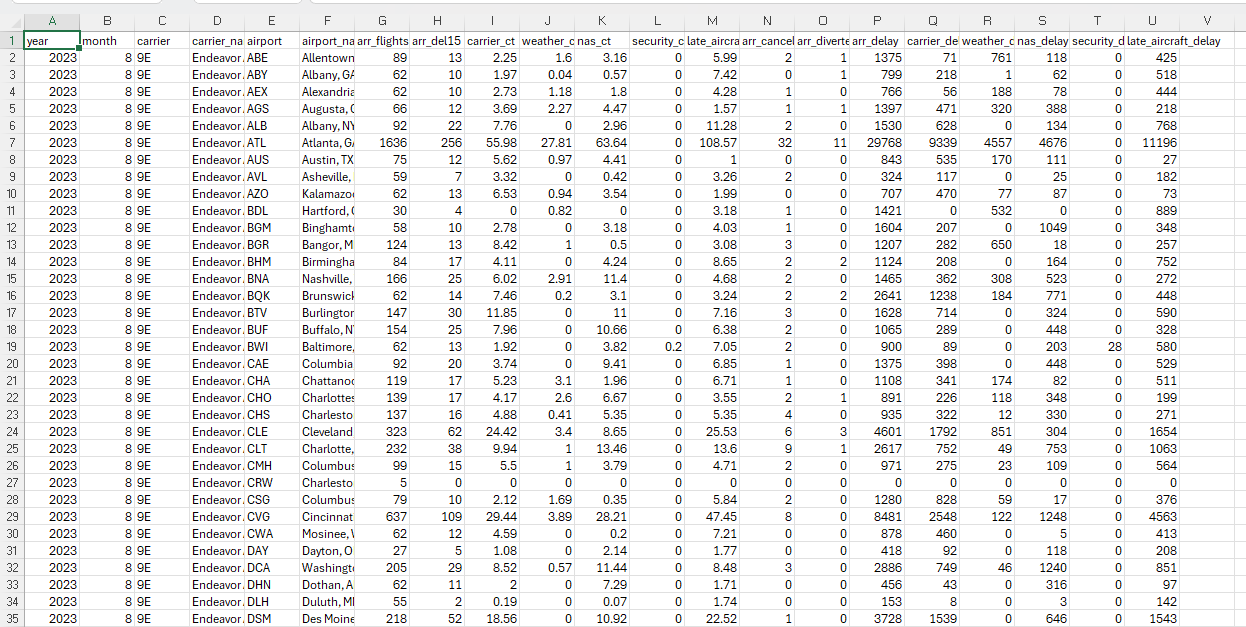
Task: Select an 'Endeavor' carrier name cell in row 2
Action: tap(216, 56)
